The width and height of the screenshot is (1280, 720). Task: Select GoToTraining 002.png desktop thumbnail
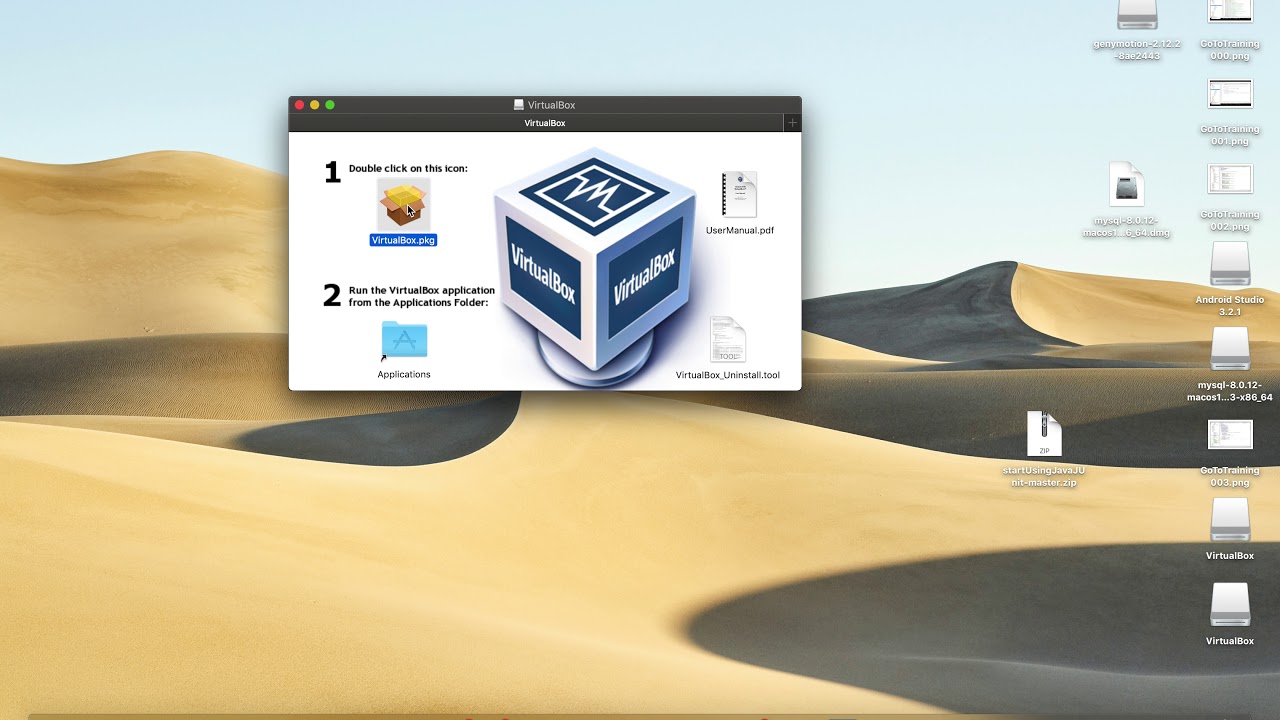tap(1230, 180)
